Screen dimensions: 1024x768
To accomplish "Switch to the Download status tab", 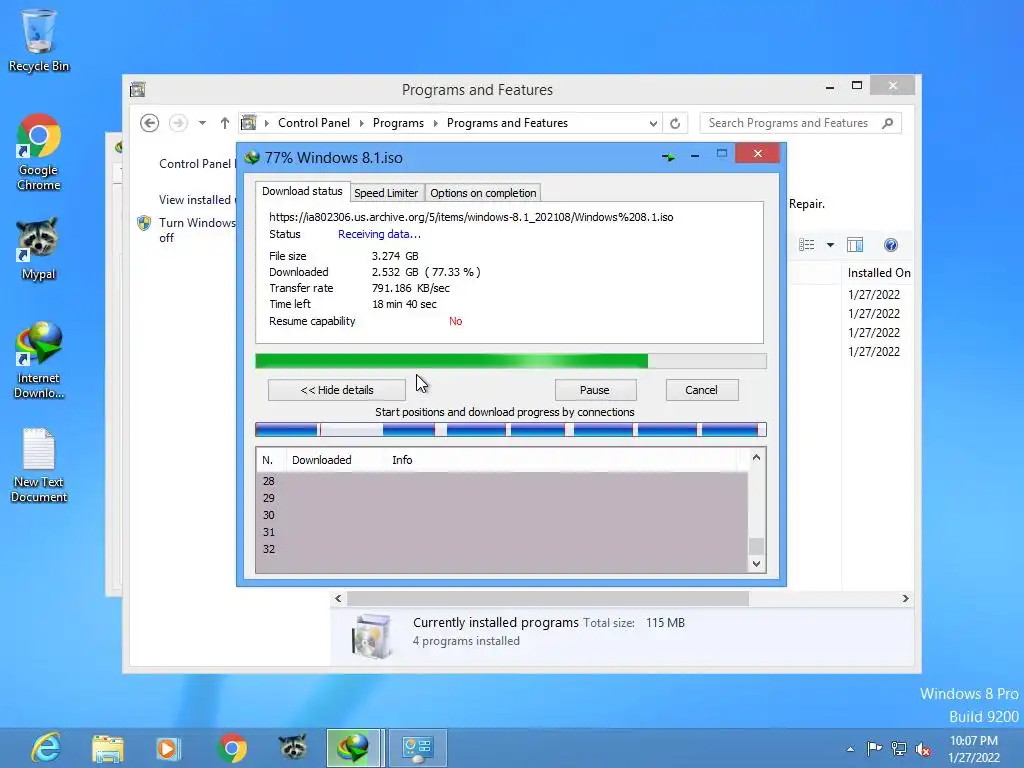I will (x=302, y=191).
